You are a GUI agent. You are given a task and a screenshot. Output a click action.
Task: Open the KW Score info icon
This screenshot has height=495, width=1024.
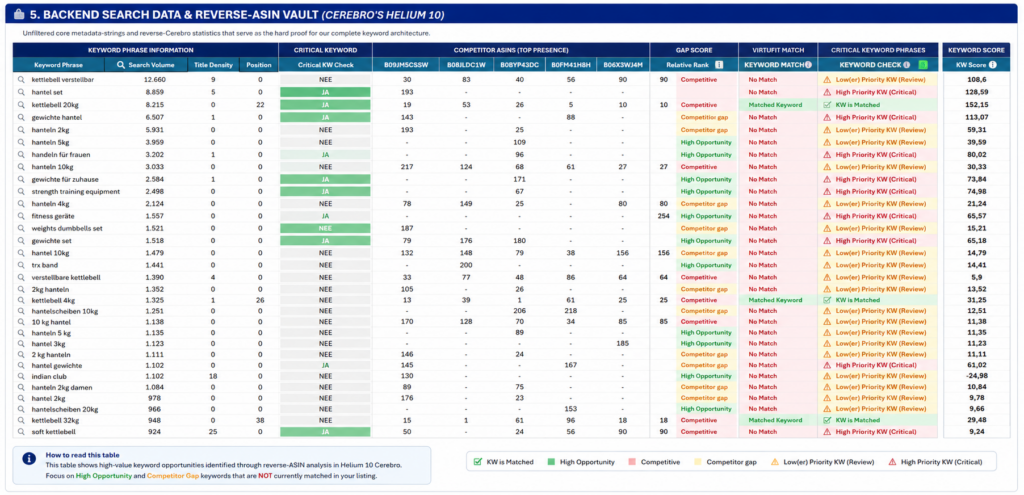coord(993,65)
